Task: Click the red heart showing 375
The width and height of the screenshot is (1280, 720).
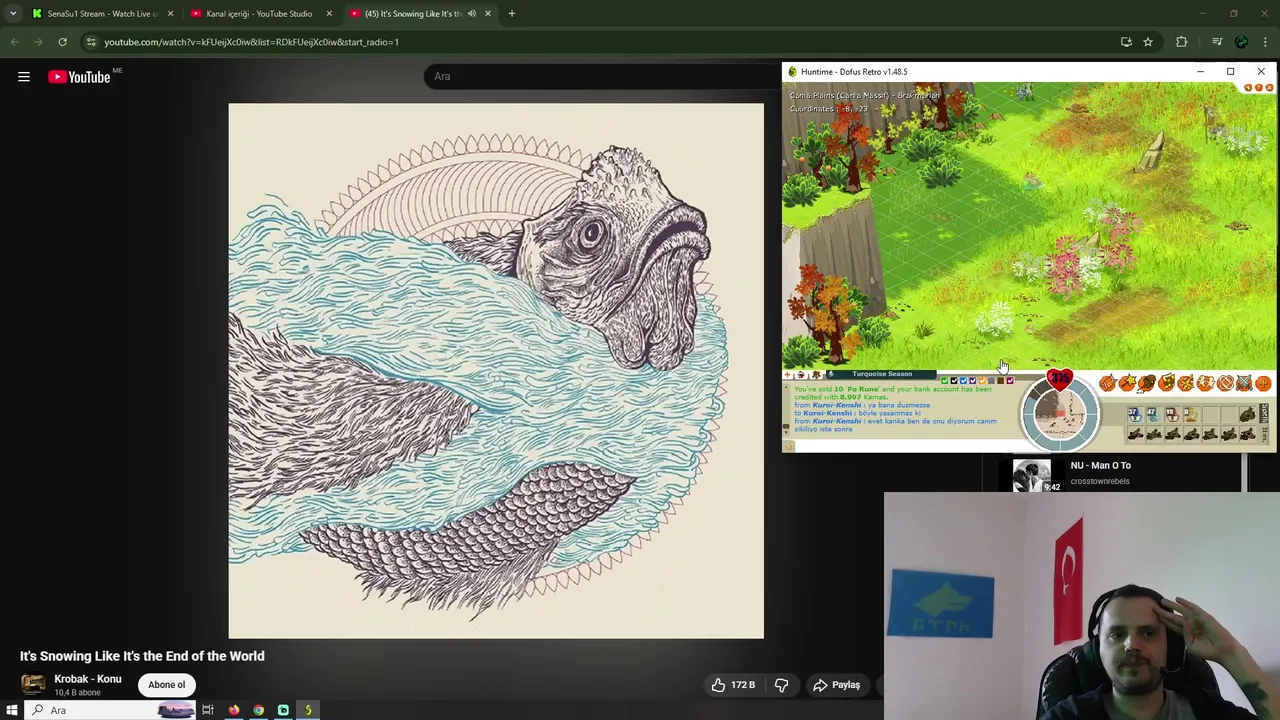Action: click(1059, 379)
